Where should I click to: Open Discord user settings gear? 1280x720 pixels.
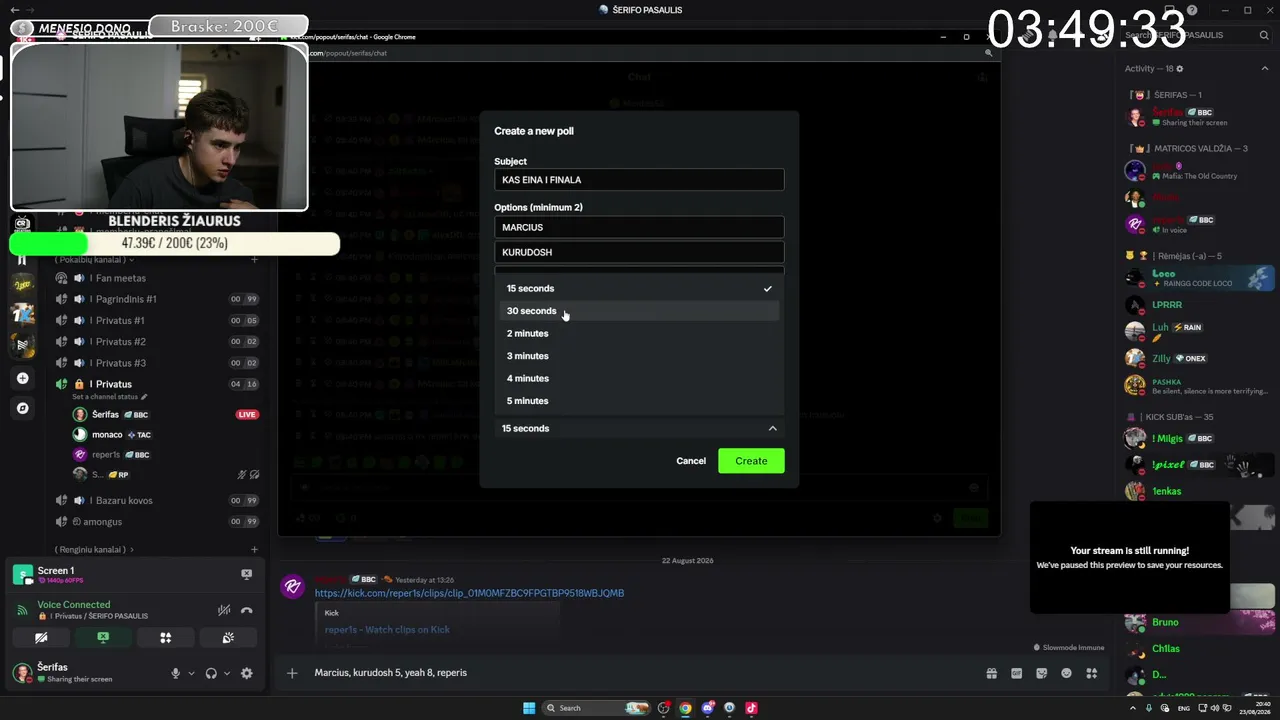pos(247,673)
